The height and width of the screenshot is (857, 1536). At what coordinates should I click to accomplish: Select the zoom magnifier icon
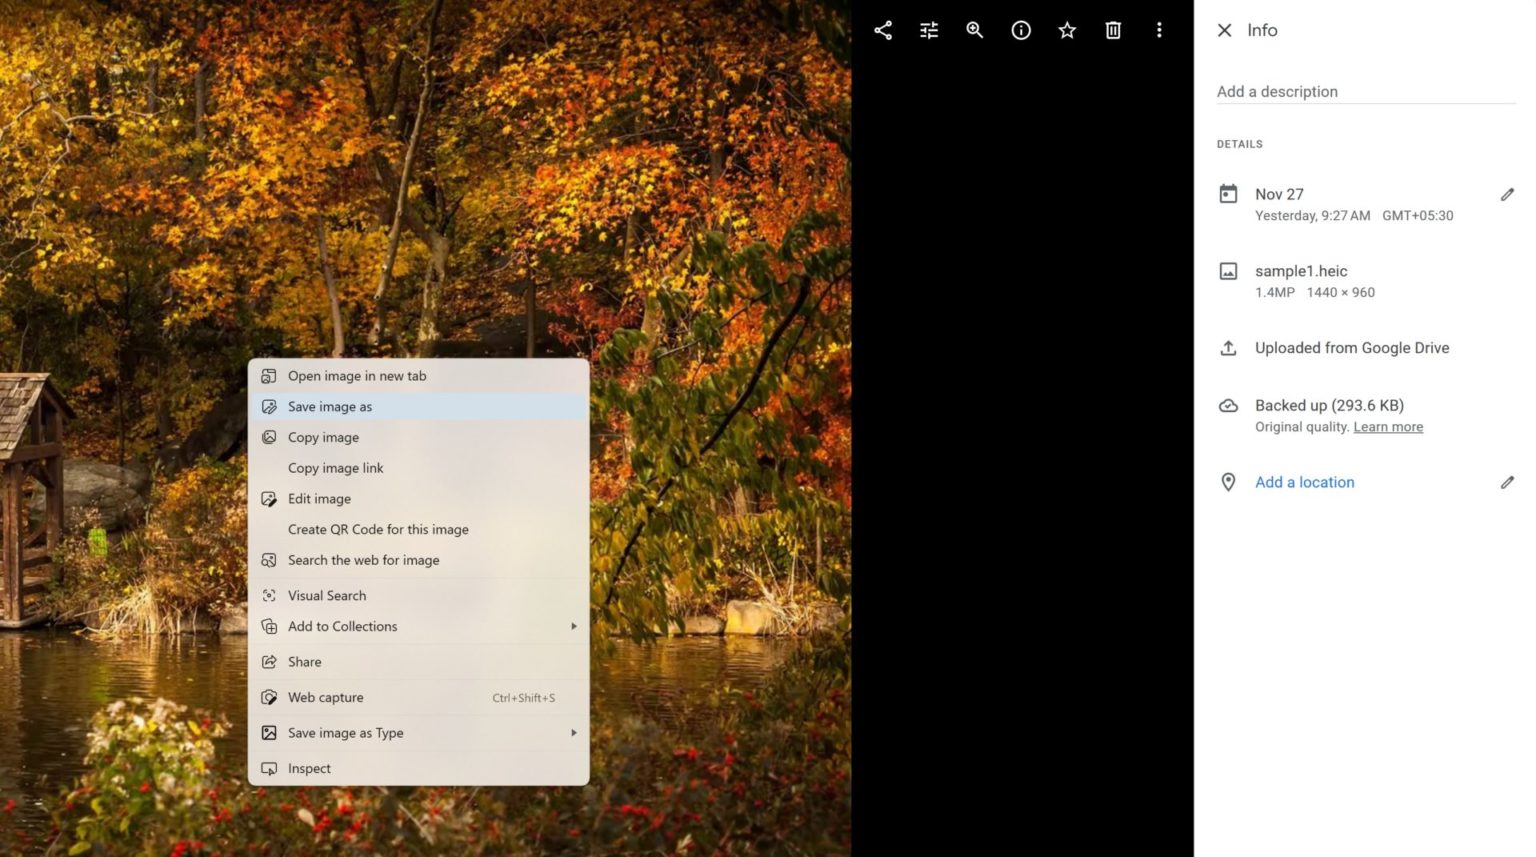click(x=974, y=30)
